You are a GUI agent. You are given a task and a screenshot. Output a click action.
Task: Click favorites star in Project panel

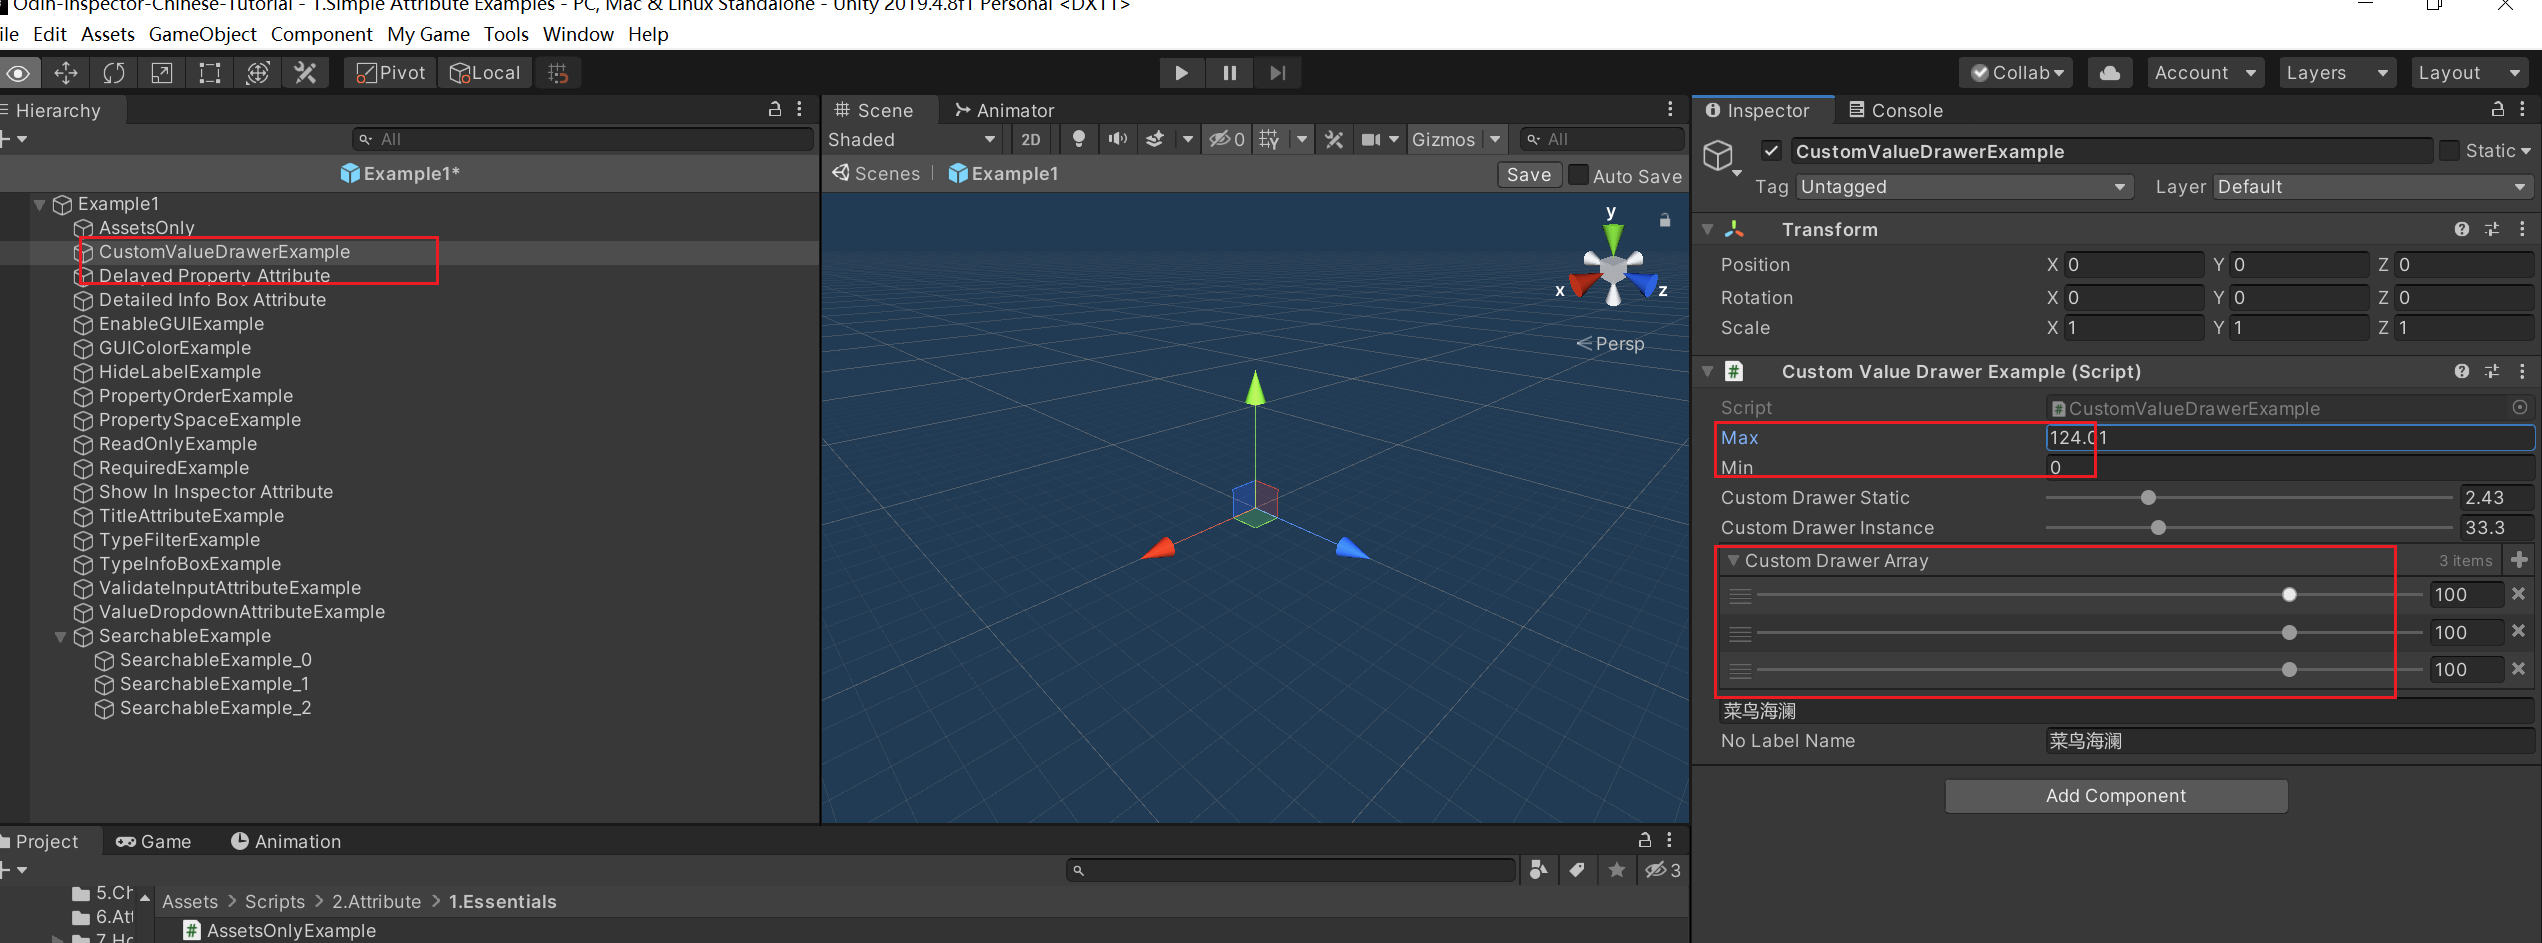click(x=1616, y=870)
